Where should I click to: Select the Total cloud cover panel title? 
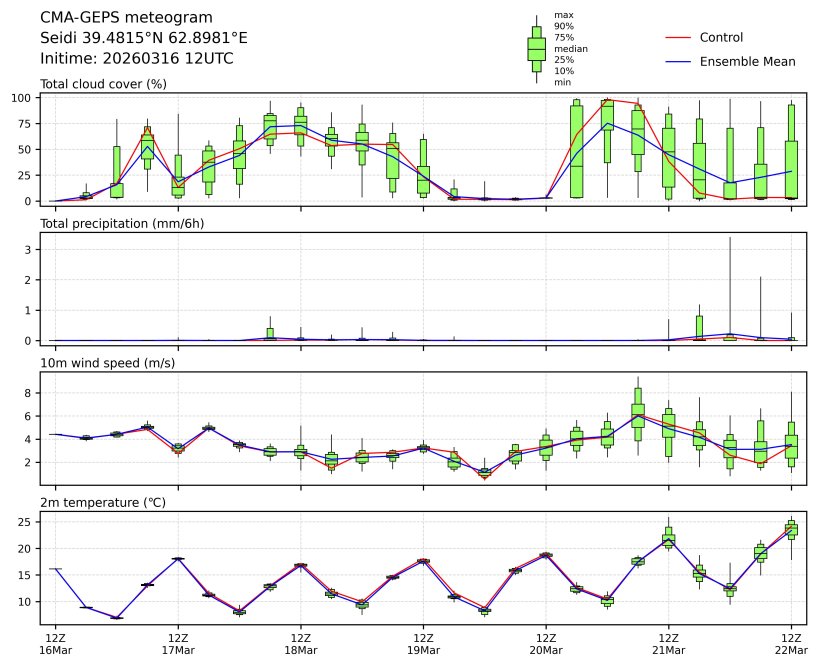[103, 84]
